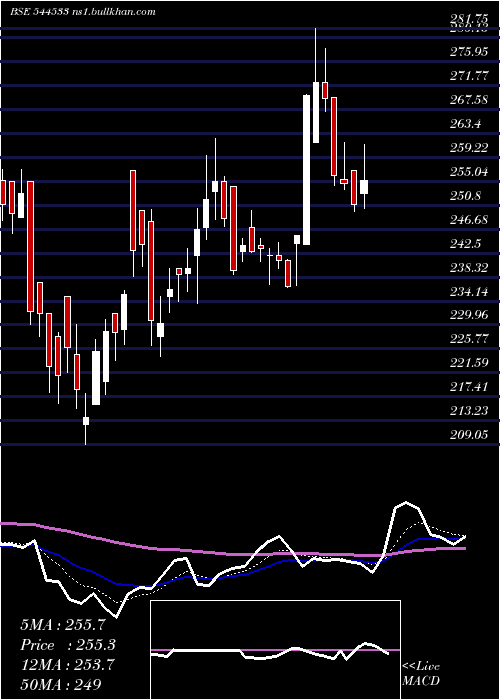
Task: Click the 250.8 price axis label
Action: tap(466, 196)
